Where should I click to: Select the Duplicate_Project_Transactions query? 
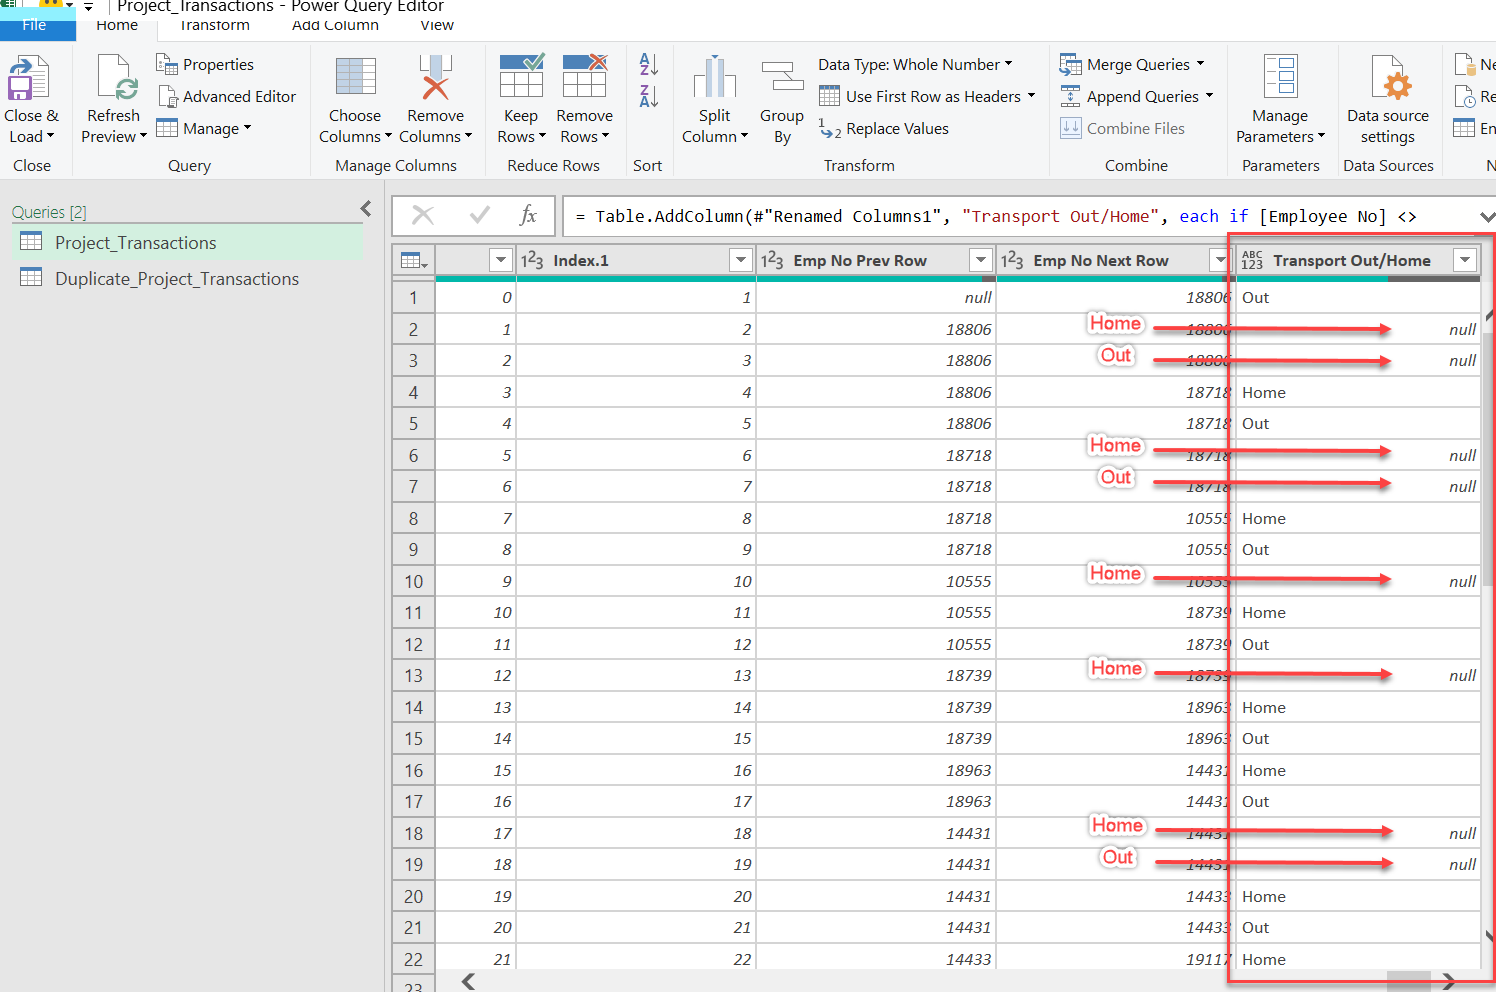(187, 279)
